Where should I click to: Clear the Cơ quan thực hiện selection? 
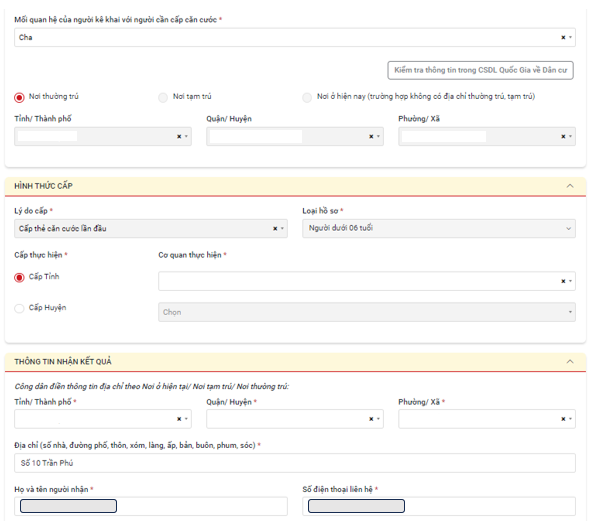(x=563, y=281)
